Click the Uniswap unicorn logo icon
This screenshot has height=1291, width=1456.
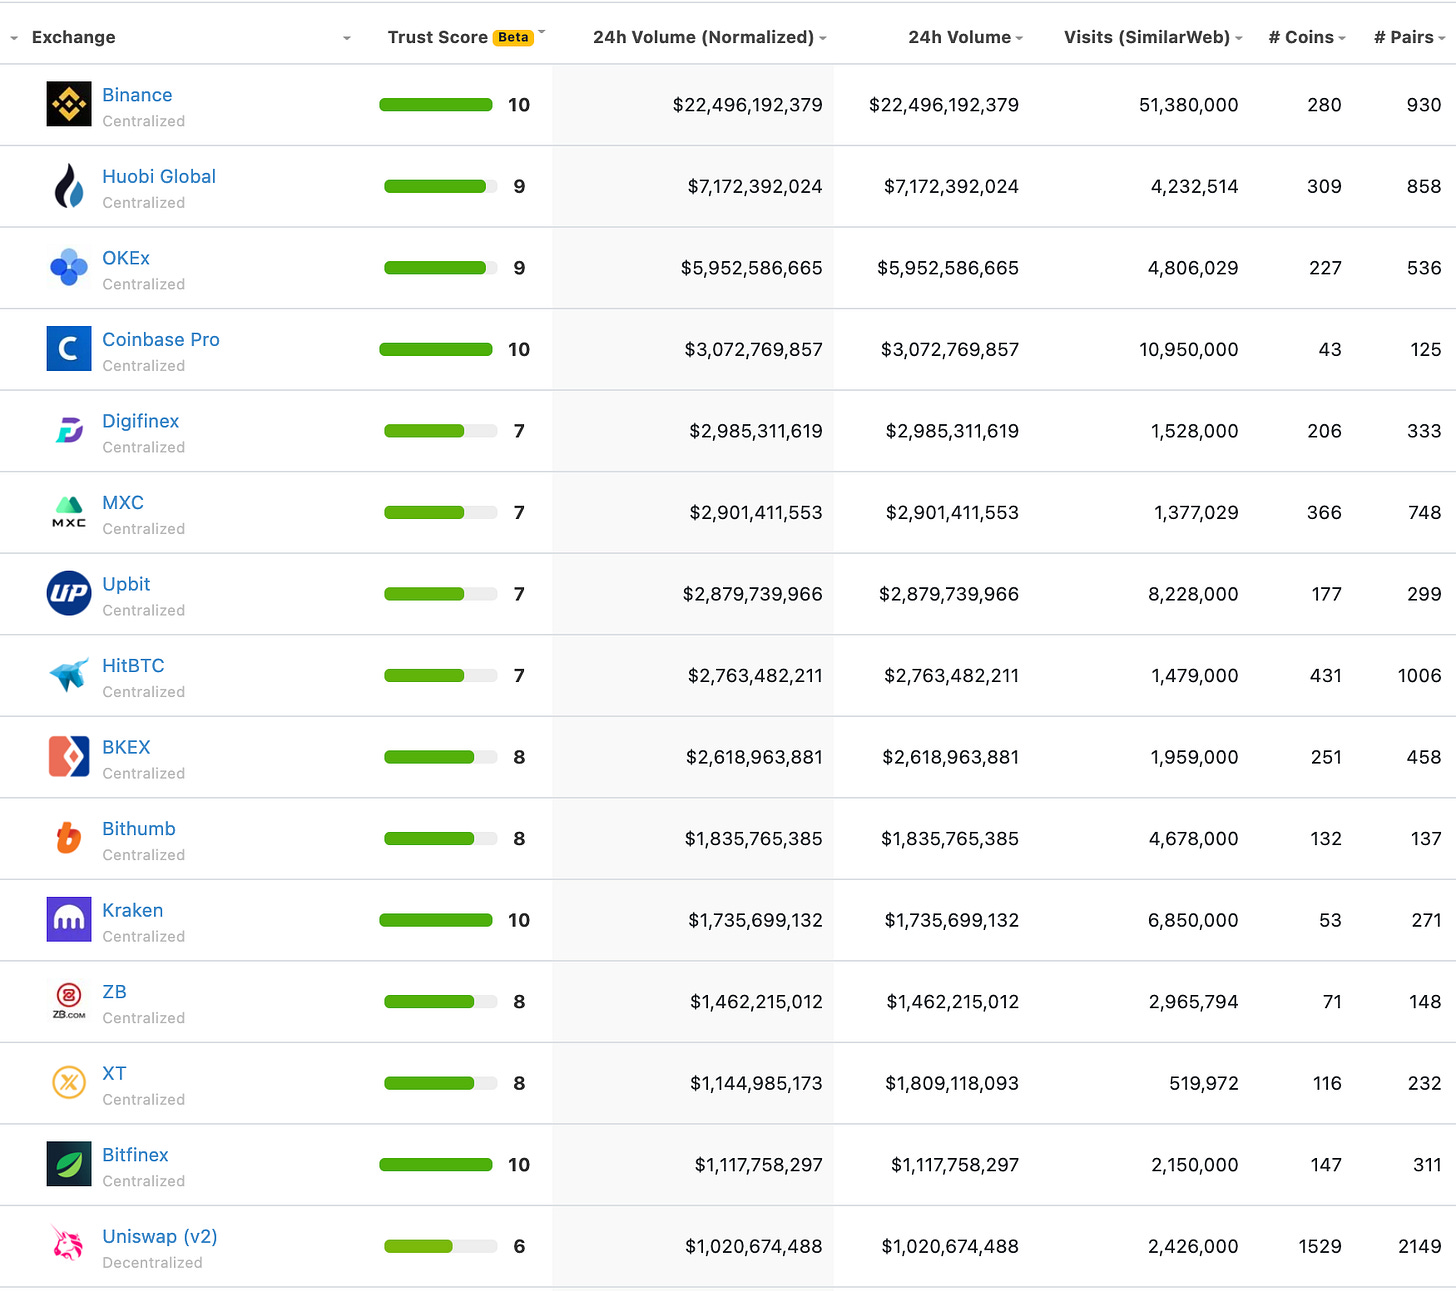click(x=68, y=1243)
